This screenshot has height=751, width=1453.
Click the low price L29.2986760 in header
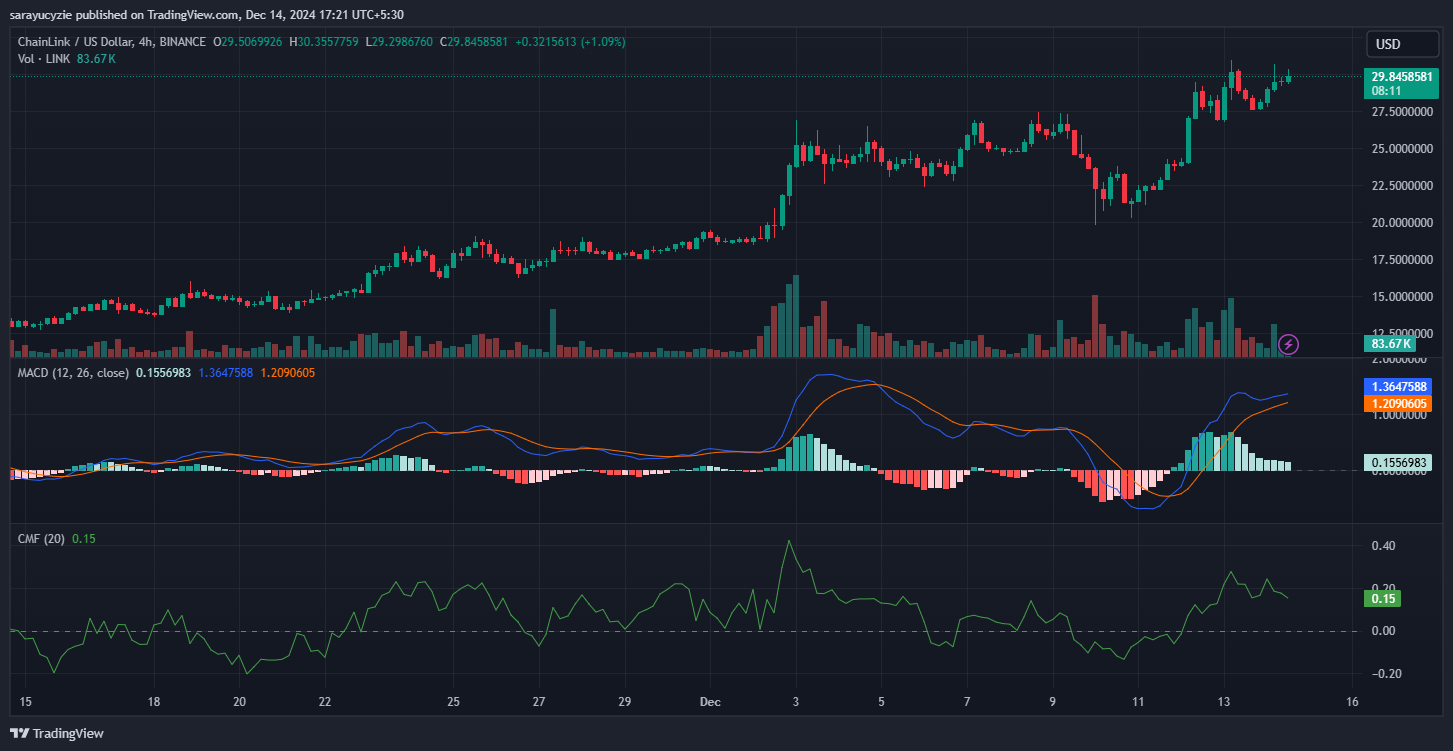(399, 42)
